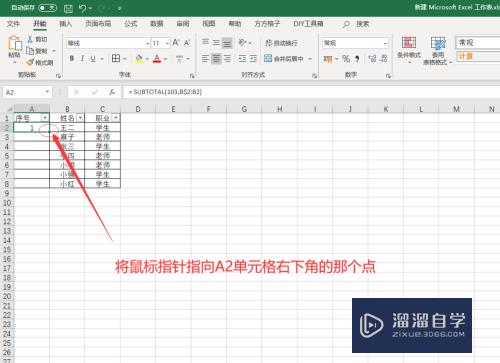Click the bottom align icon

click(x=227, y=43)
